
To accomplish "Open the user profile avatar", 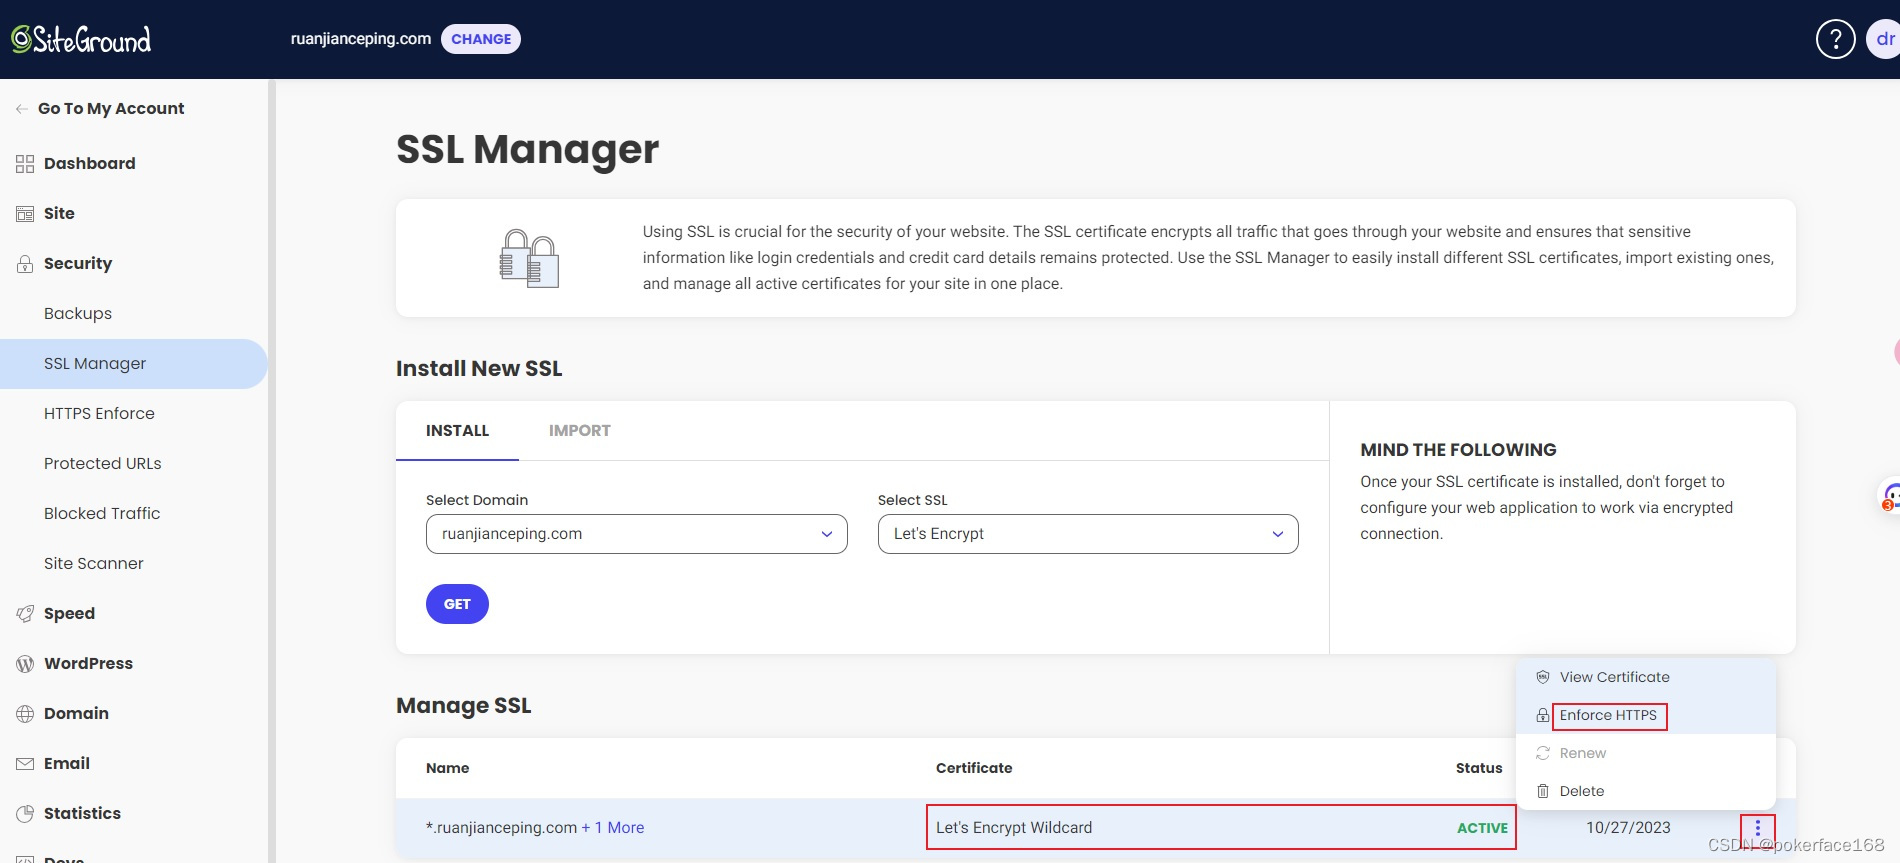I will click(1884, 39).
